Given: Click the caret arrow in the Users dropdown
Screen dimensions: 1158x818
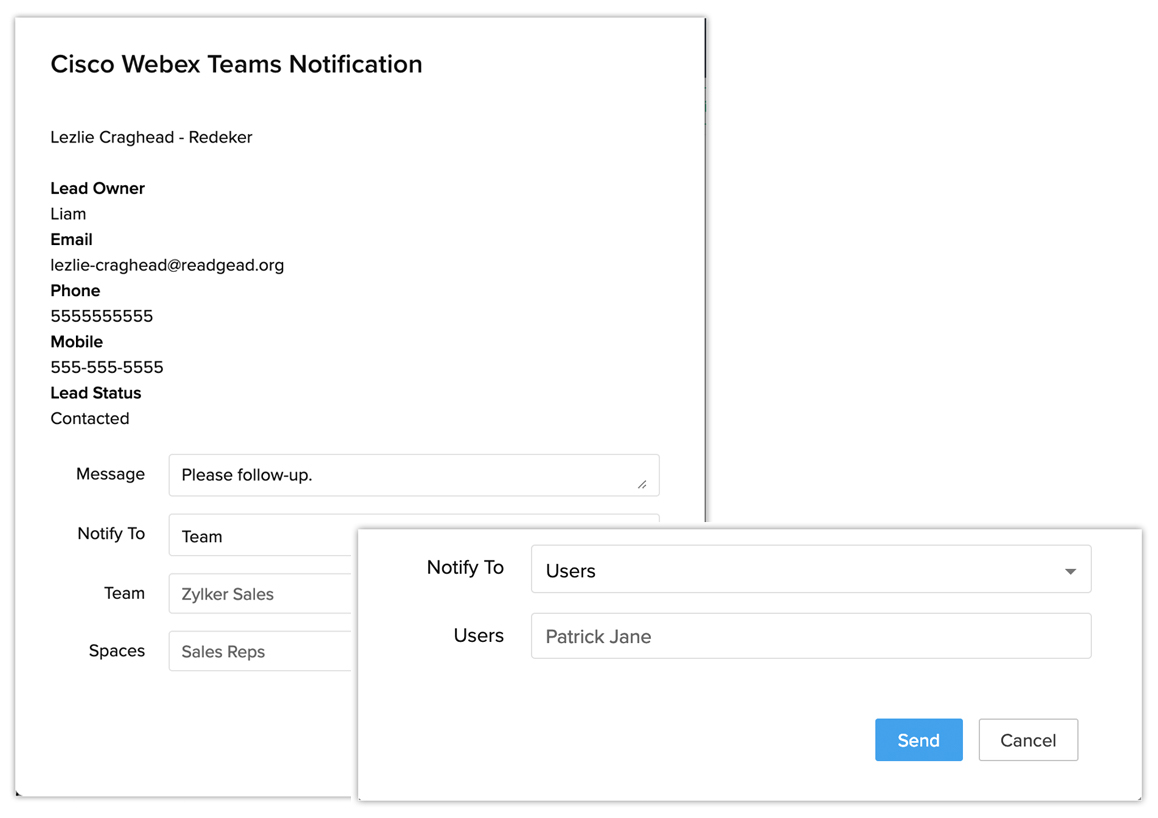Looking at the screenshot, I should [x=1070, y=571].
